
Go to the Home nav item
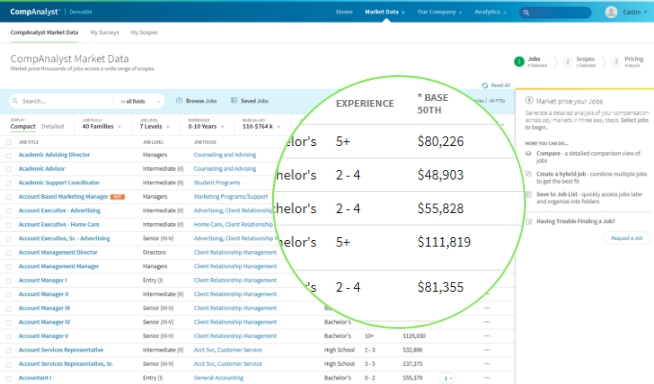344,12
